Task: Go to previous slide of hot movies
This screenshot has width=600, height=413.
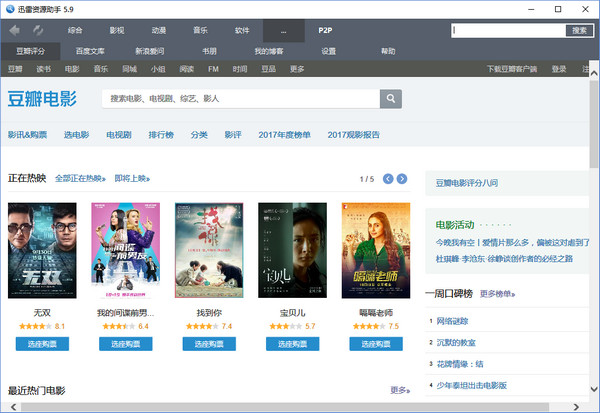Action: point(384,179)
